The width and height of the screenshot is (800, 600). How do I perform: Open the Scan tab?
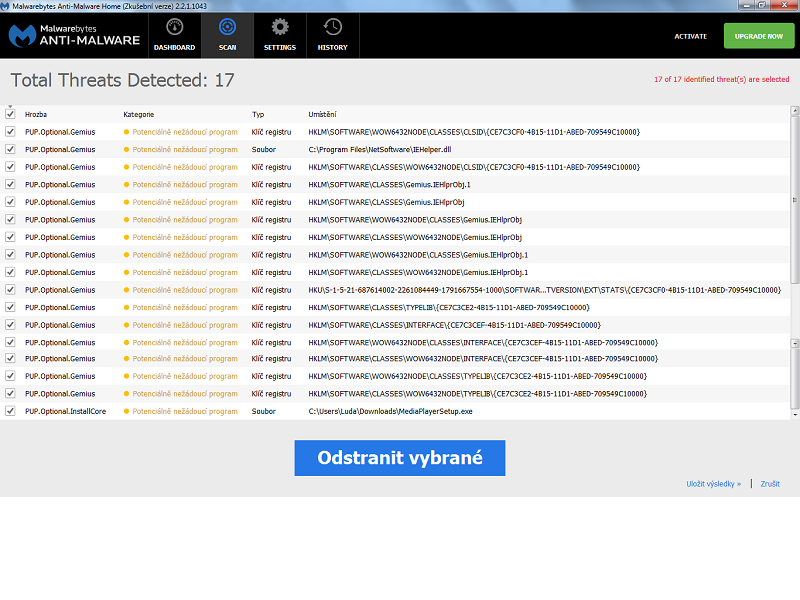pos(227,35)
